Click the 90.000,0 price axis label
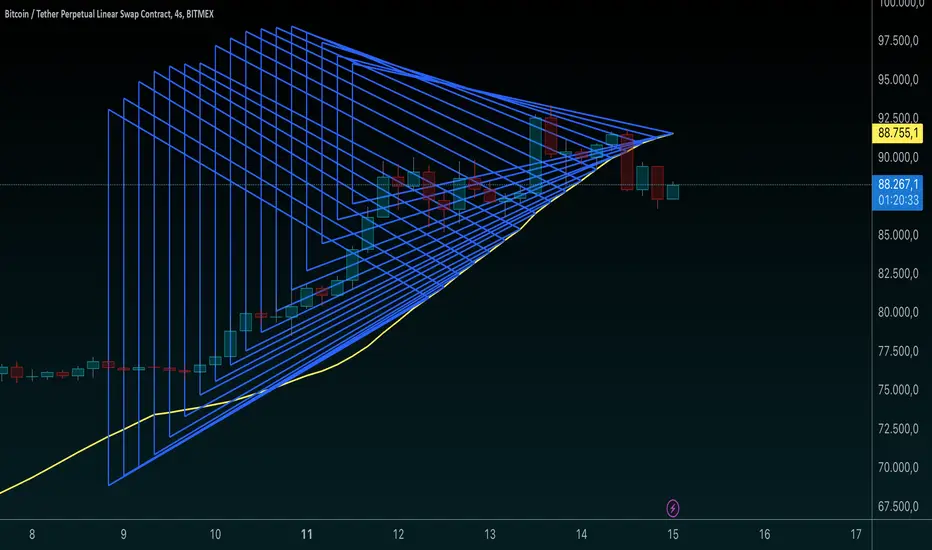The height and width of the screenshot is (550, 932). point(898,157)
